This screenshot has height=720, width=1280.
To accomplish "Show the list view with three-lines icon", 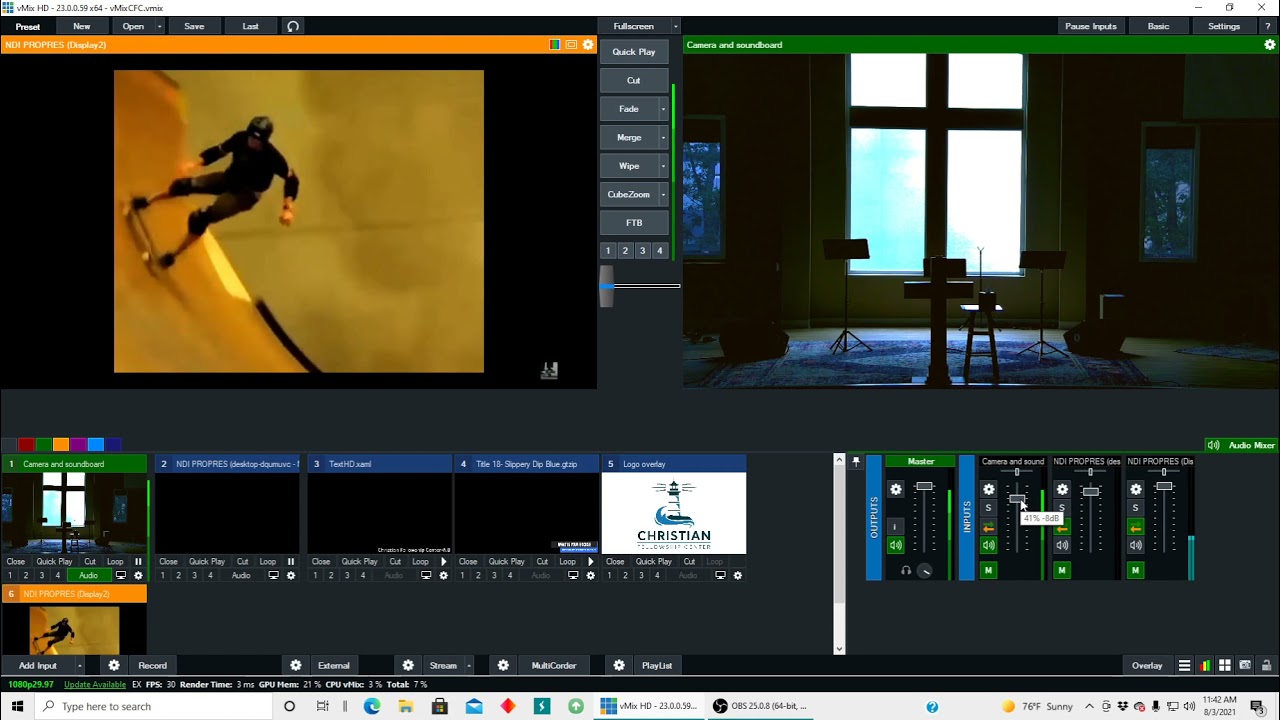I will click(x=1184, y=666).
